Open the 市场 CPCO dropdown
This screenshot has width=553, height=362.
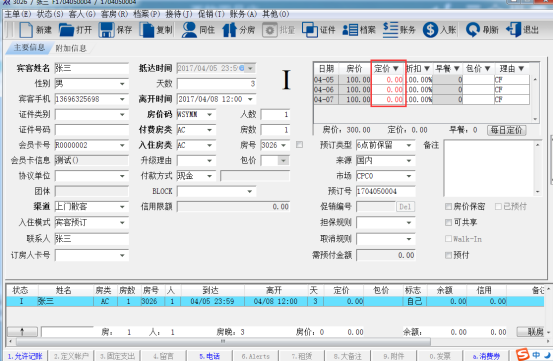click(409, 176)
